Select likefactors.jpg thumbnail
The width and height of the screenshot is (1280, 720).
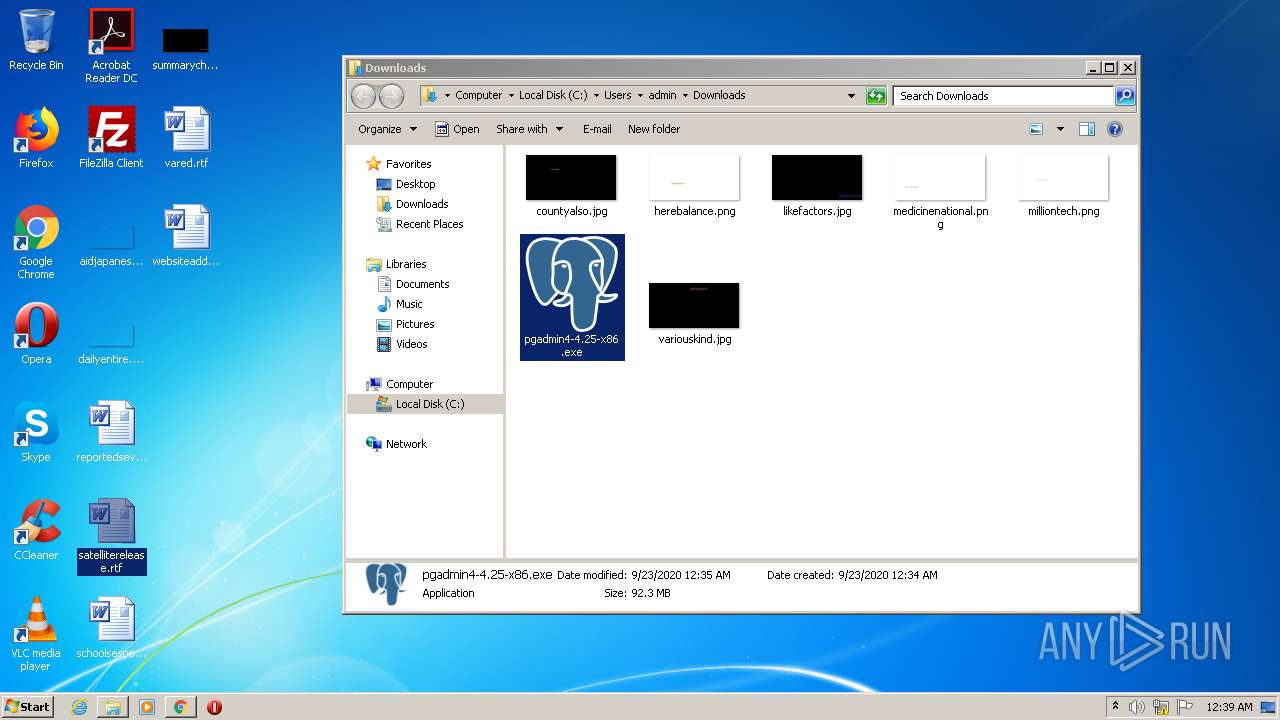(x=817, y=186)
